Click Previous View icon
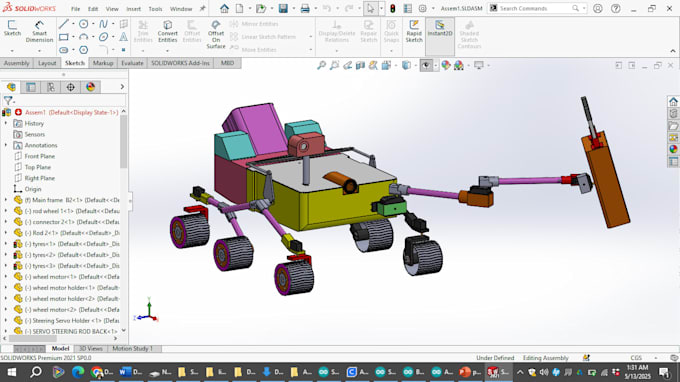 point(347,65)
